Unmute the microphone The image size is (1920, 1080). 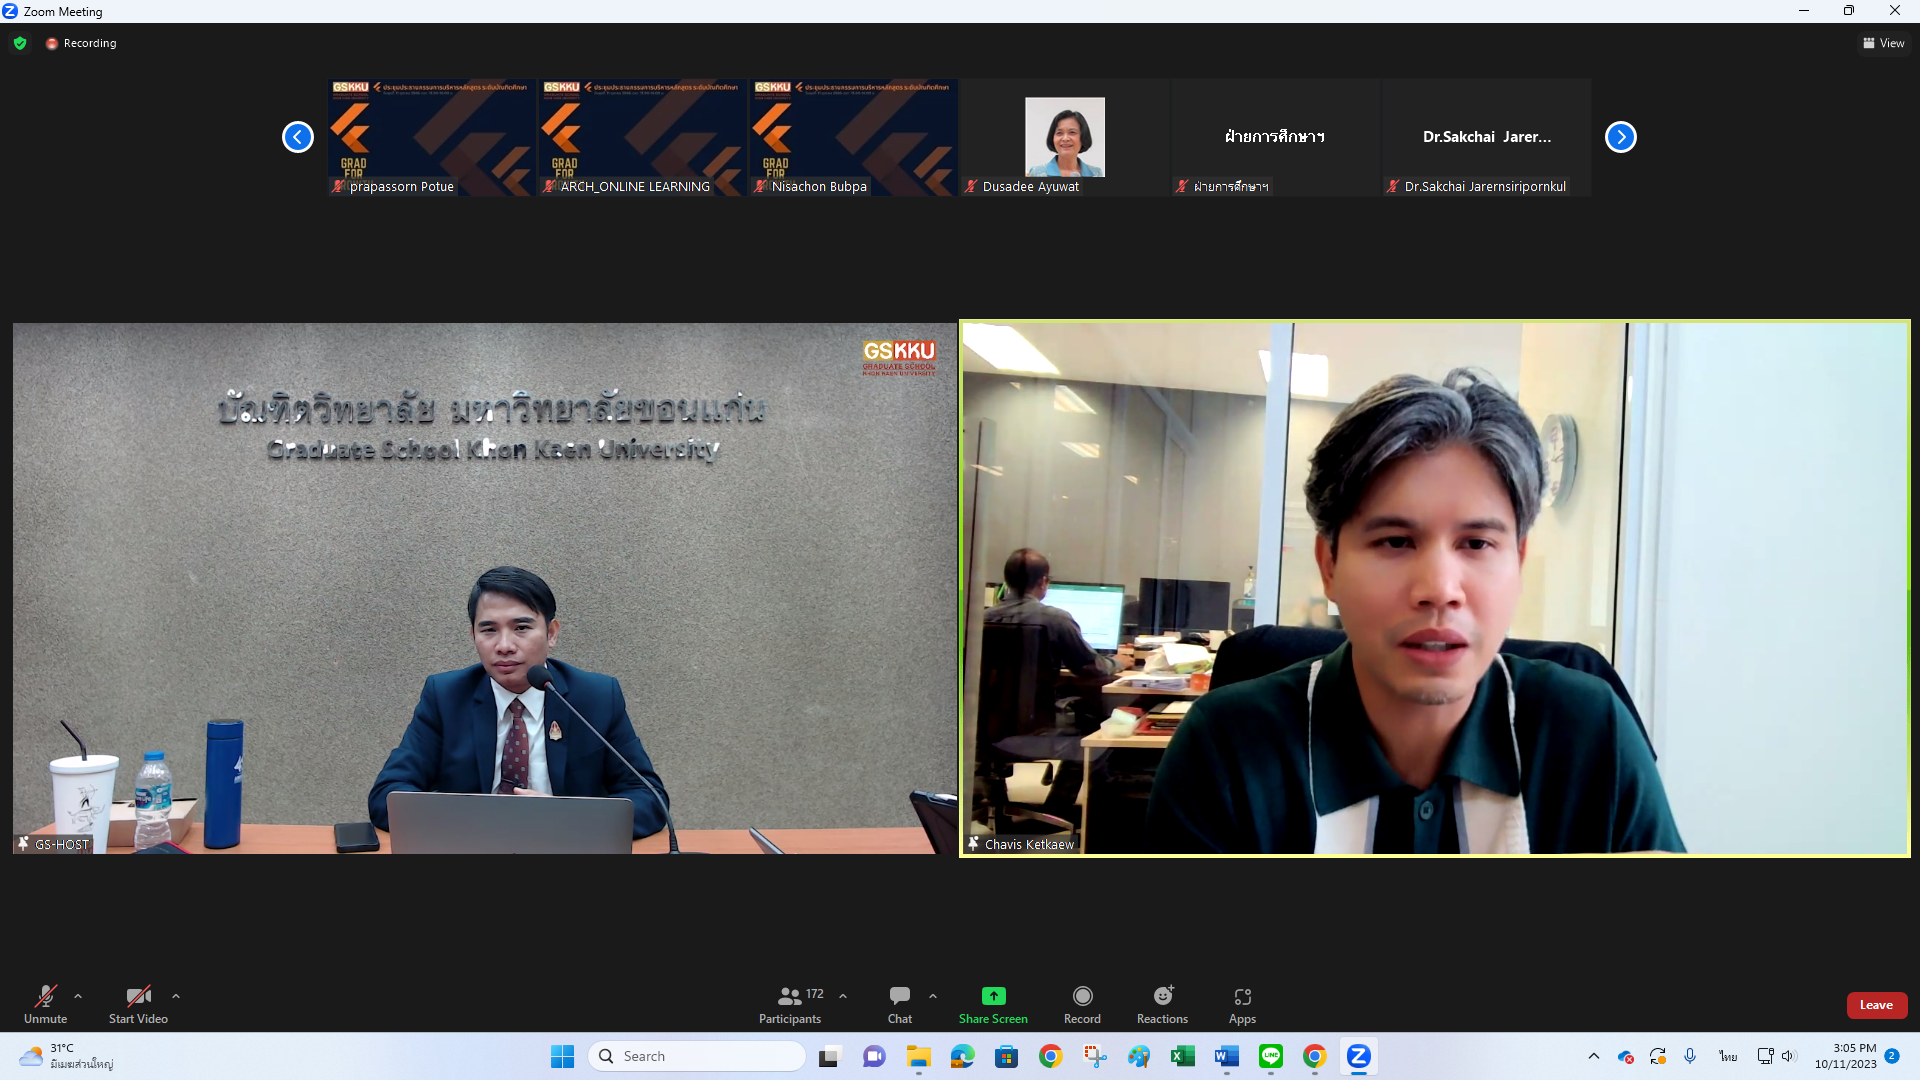(x=45, y=1003)
